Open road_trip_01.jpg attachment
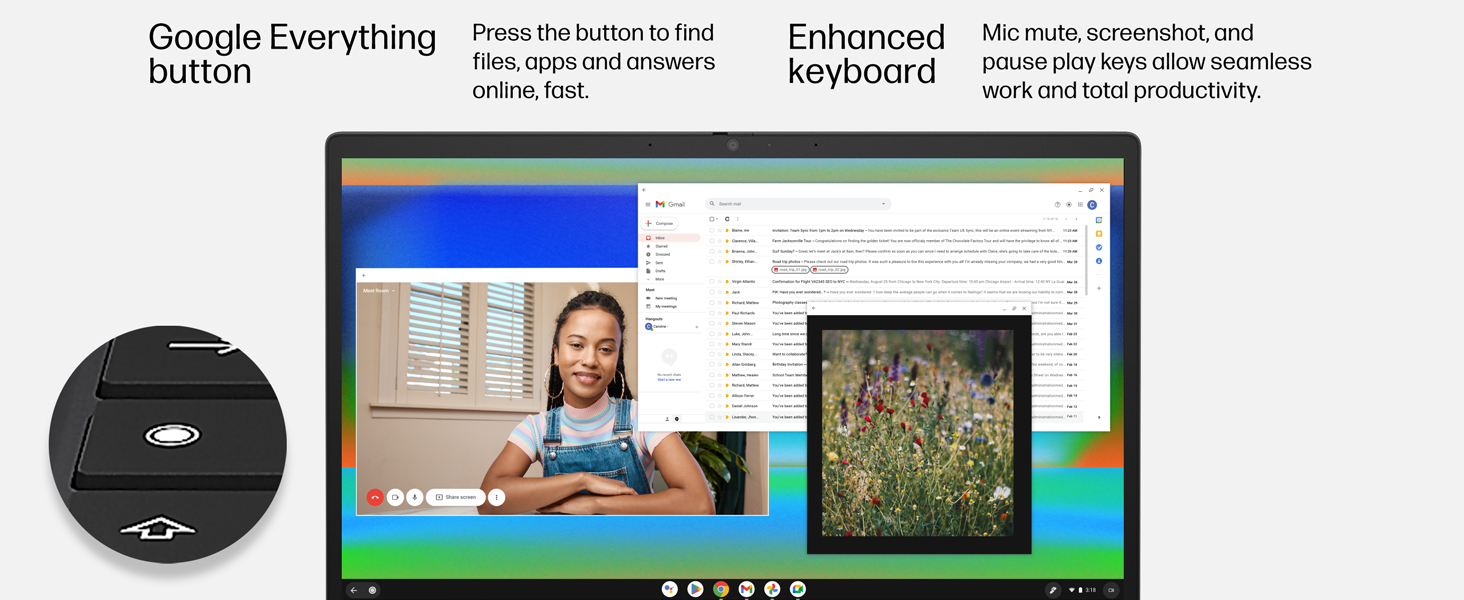Screen dimensions: 1464x600 coord(790,270)
